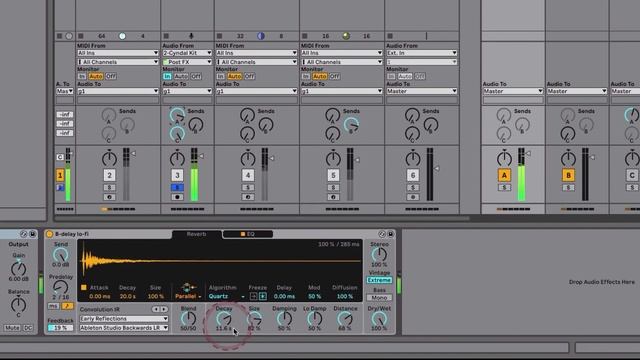640x360 pixels.
Task: Toggle track 3 activator button
Action: pyautogui.click(x=177, y=175)
